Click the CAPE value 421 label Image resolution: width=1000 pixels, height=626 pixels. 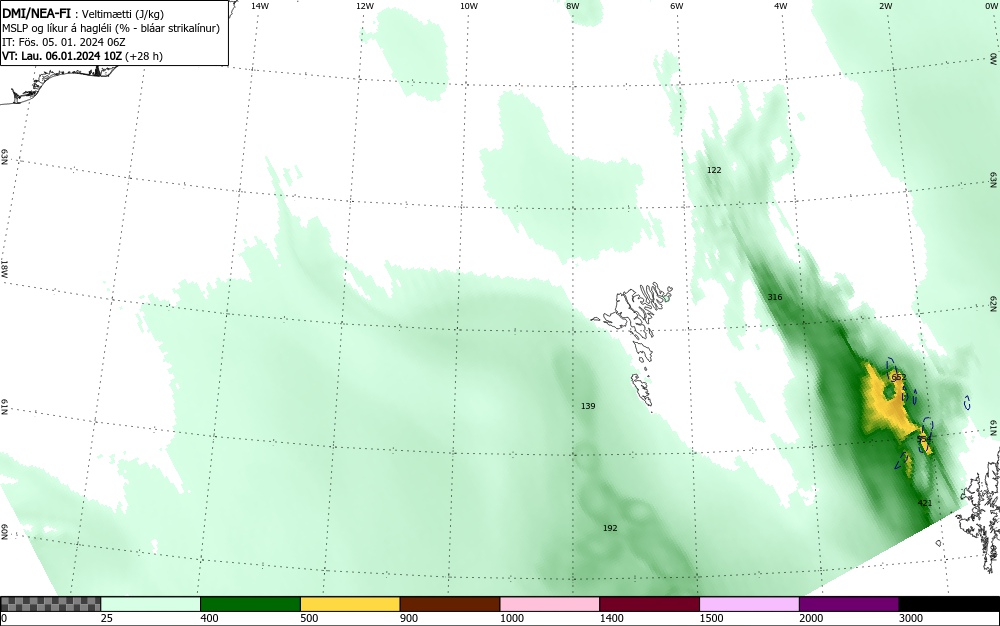click(x=925, y=503)
